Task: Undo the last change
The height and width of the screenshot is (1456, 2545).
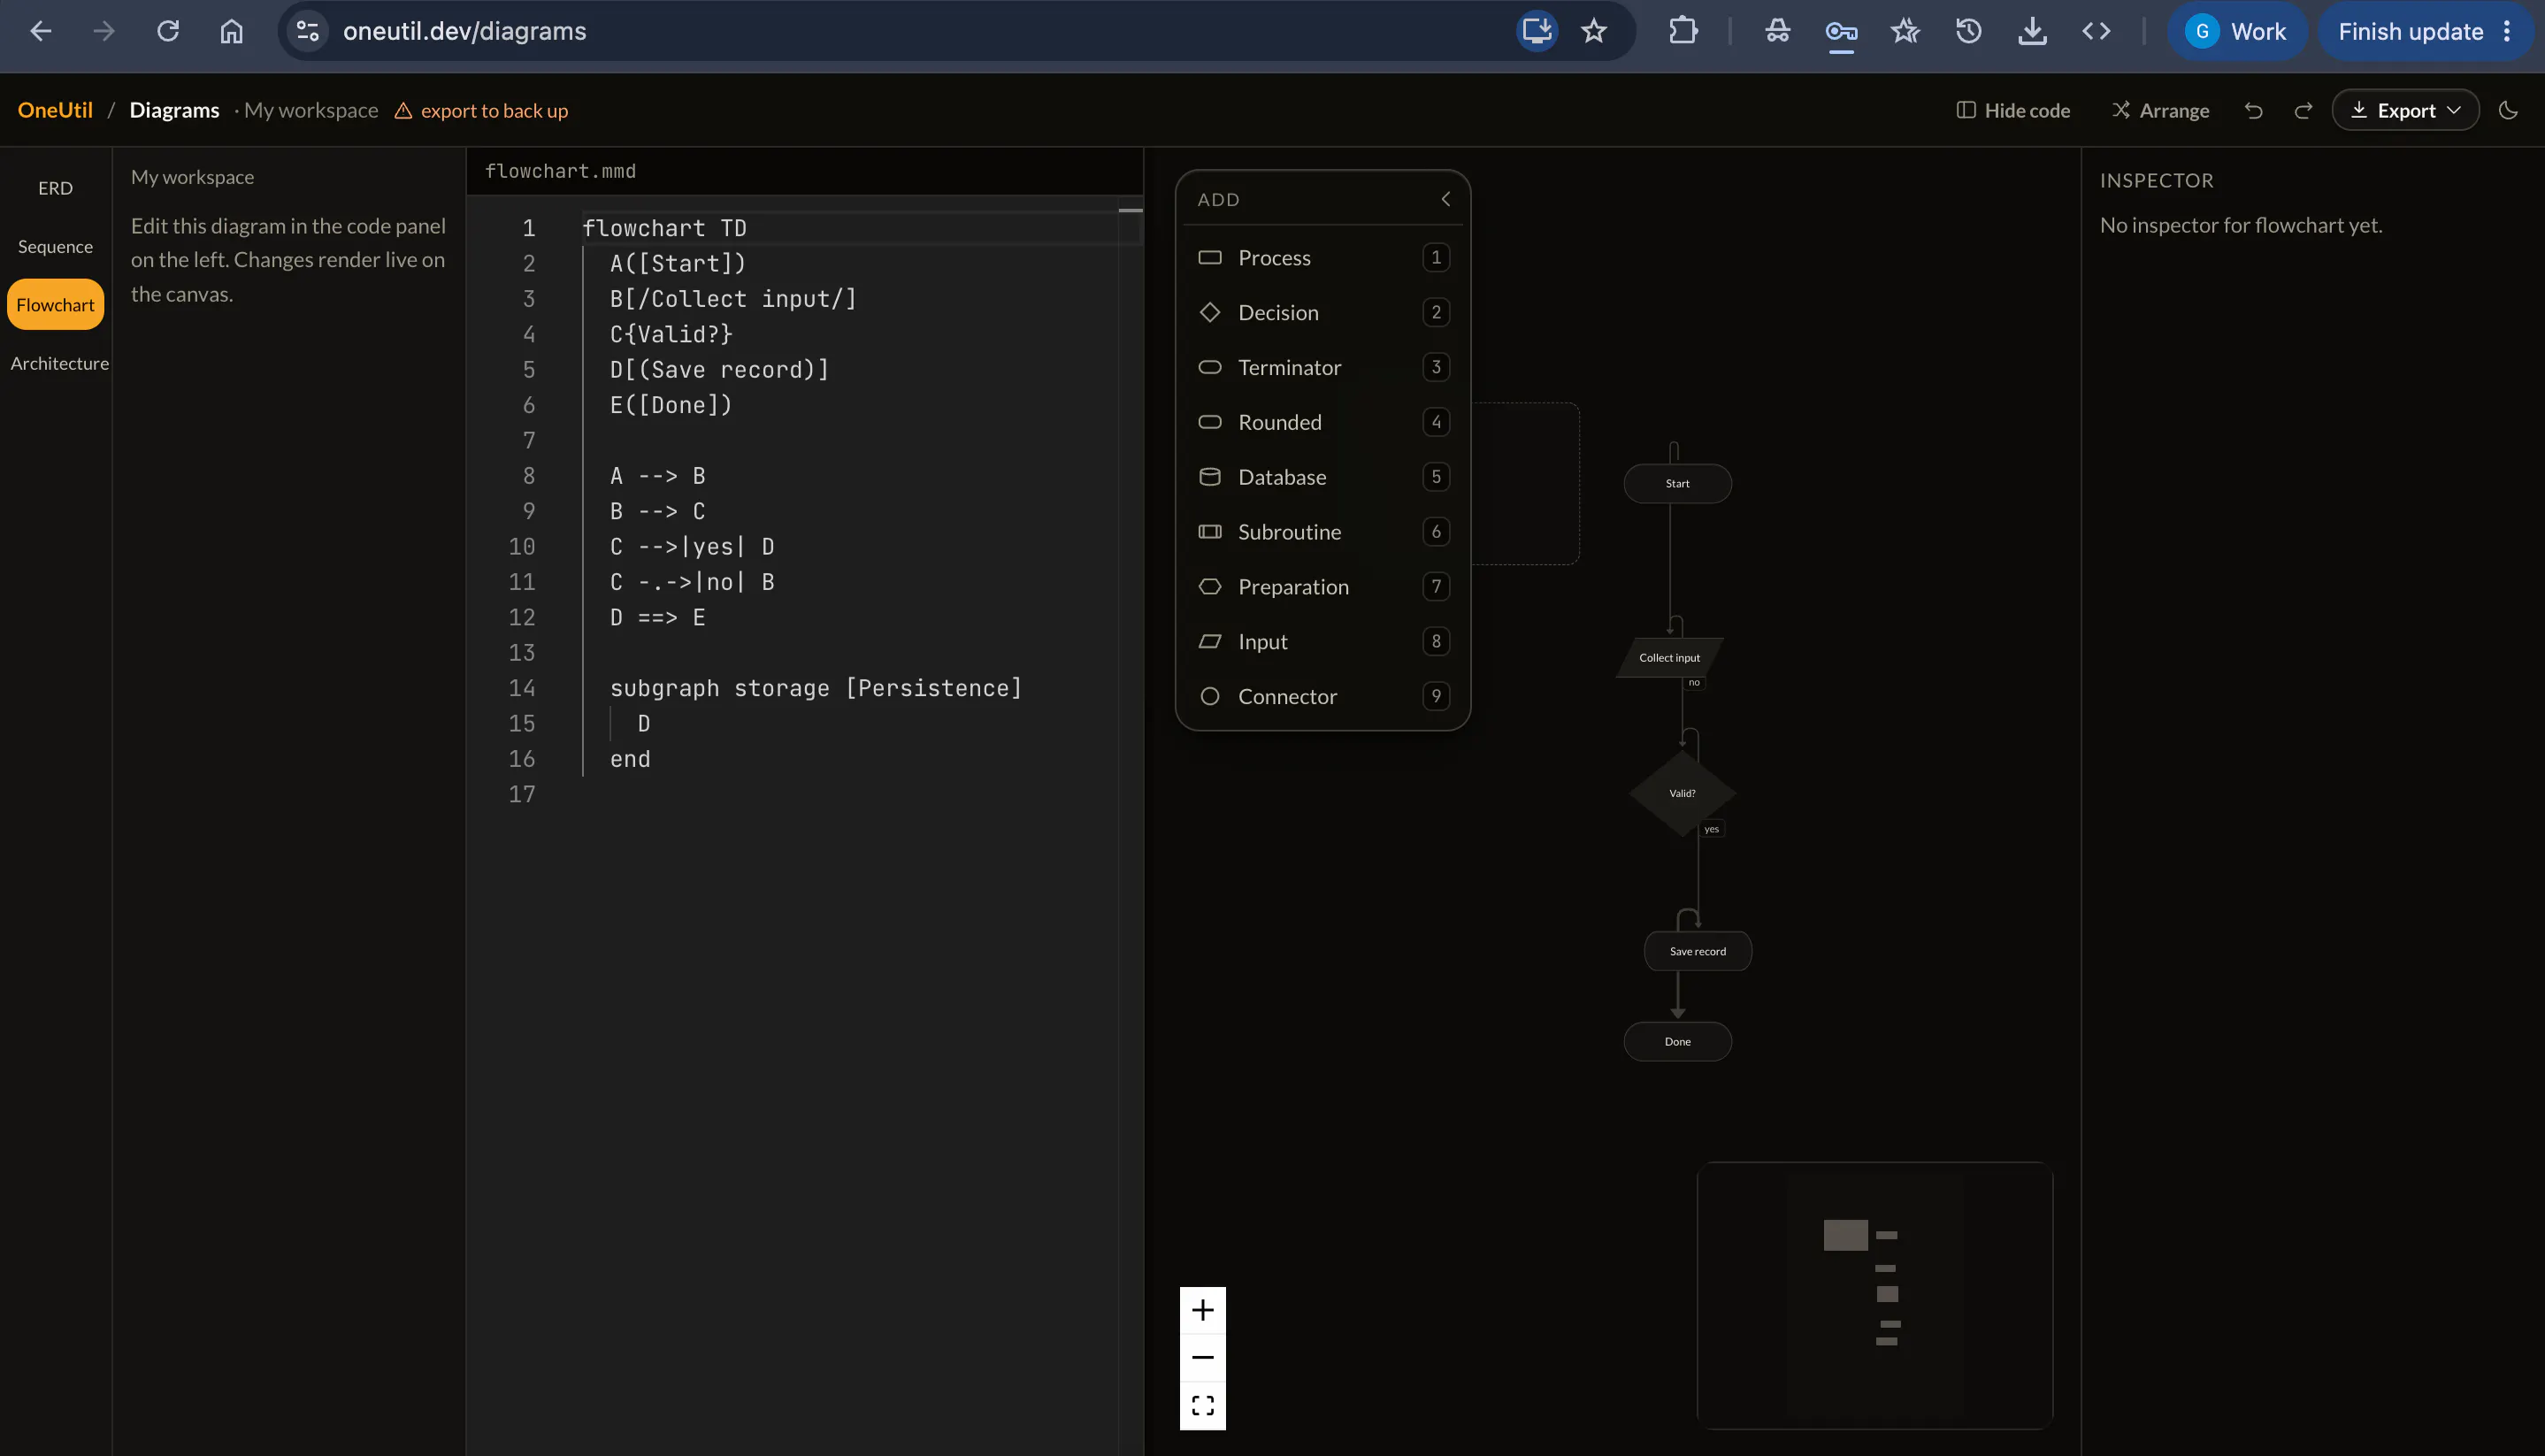Action: click(2253, 110)
